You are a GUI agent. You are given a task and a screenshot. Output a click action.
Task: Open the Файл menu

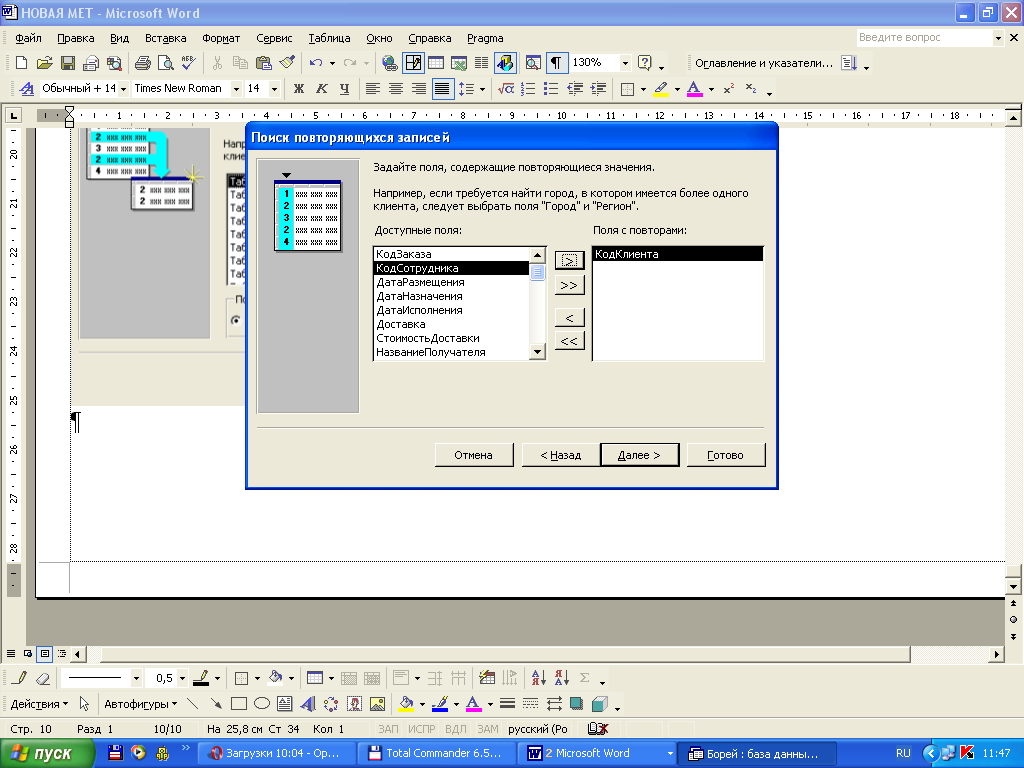[28, 38]
